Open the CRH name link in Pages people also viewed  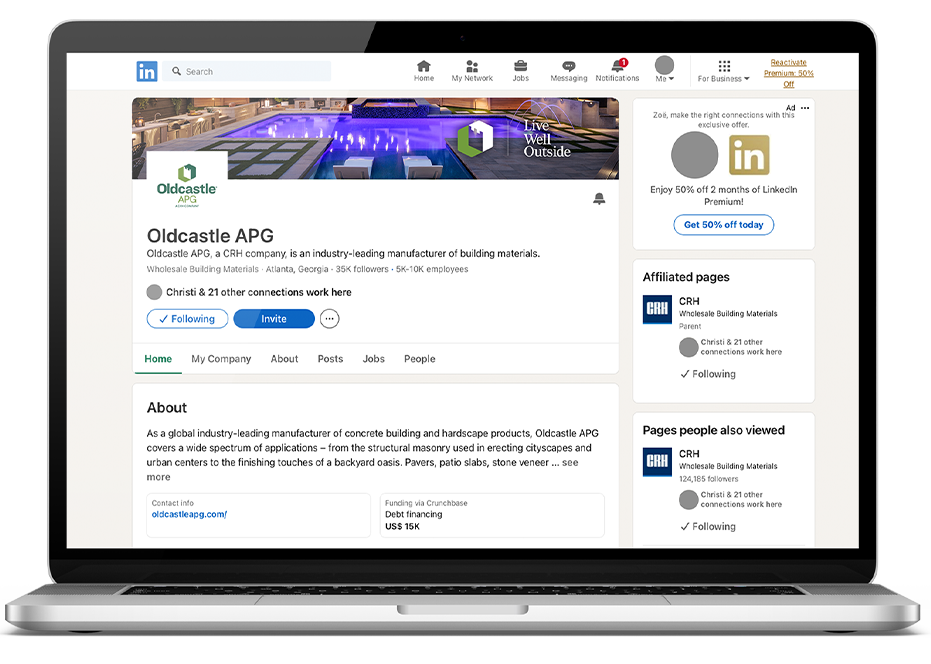(x=689, y=454)
